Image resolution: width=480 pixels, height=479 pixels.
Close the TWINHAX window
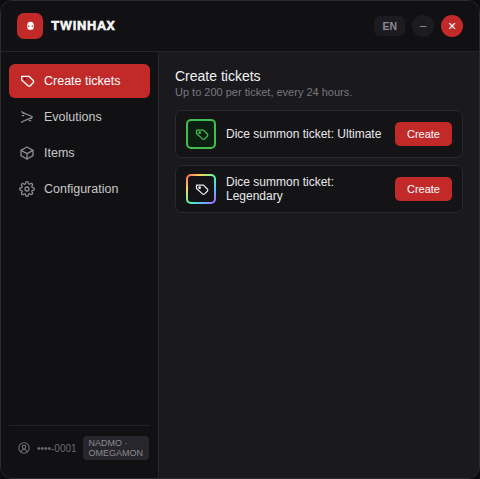tap(452, 26)
